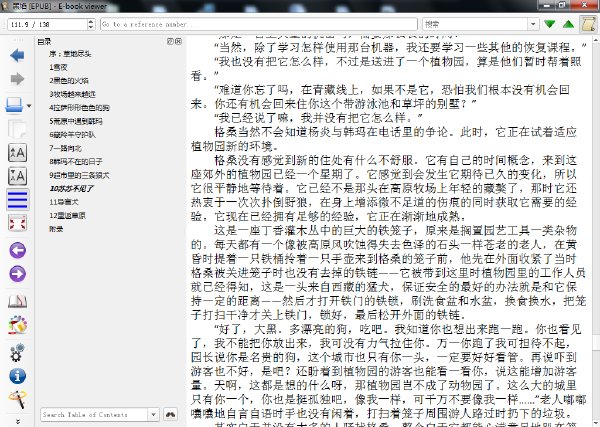Open chapter 3 in contents list

point(72,94)
